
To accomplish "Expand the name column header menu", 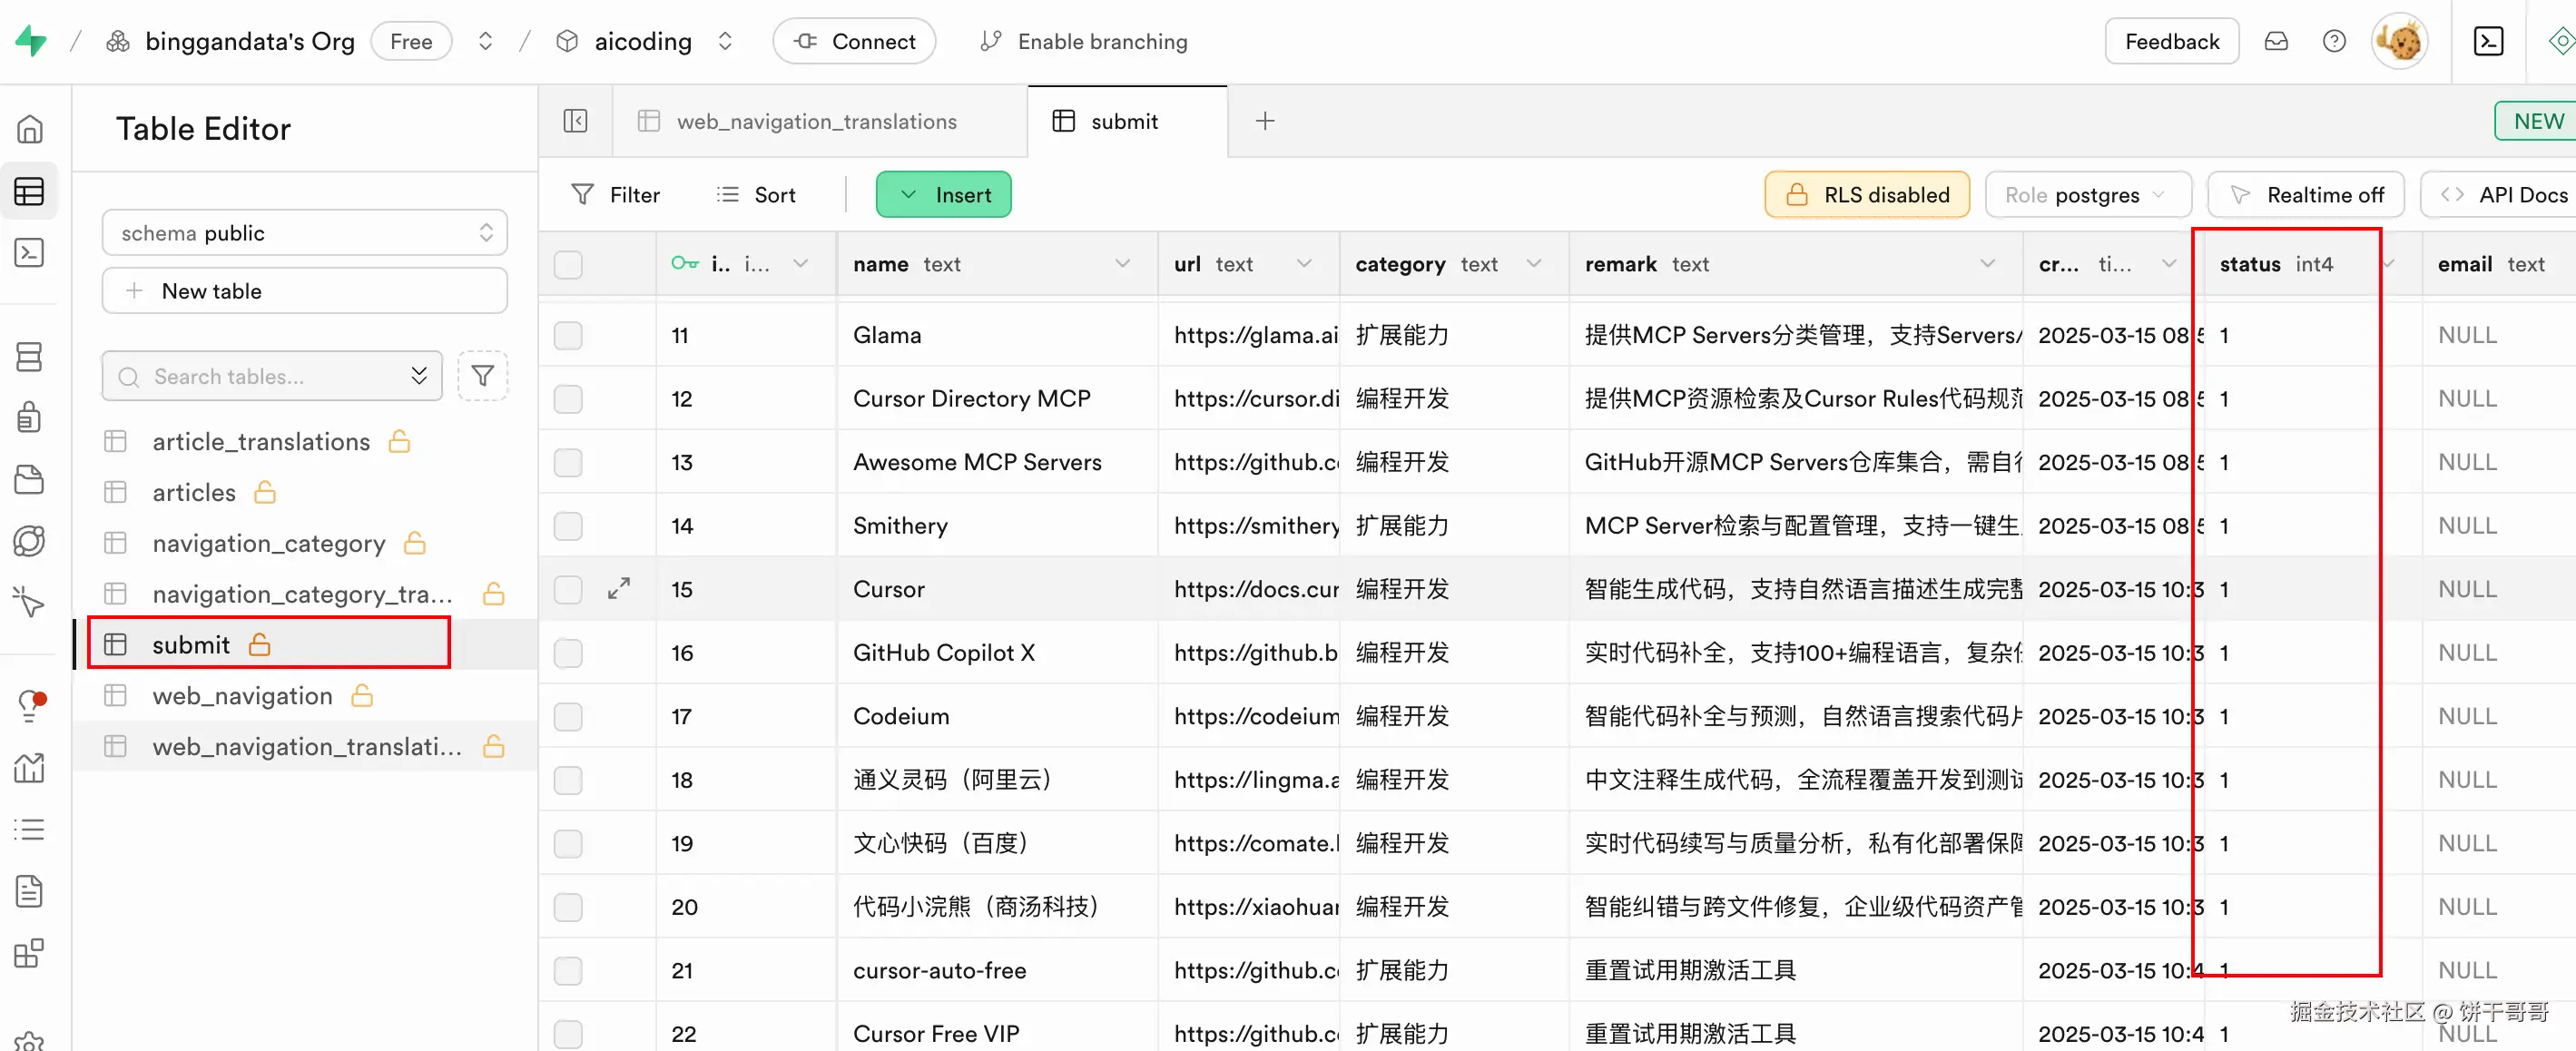I will tap(1122, 264).
